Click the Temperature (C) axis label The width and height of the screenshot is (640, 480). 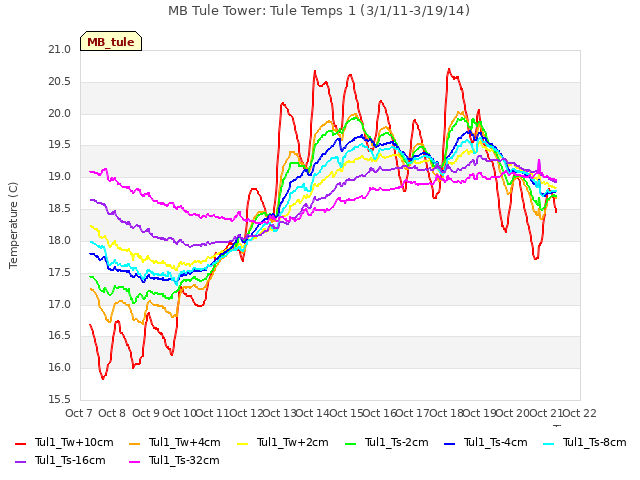pyautogui.click(x=13, y=225)
